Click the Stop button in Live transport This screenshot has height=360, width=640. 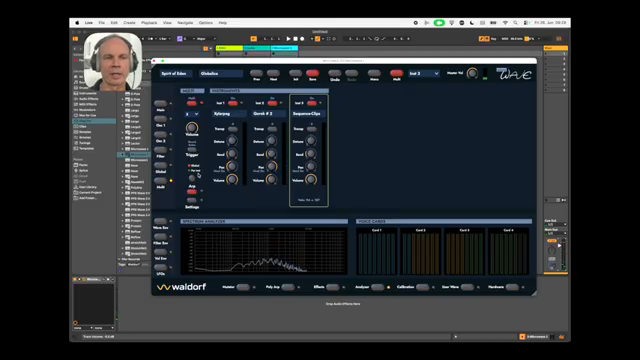click(295, 39)
